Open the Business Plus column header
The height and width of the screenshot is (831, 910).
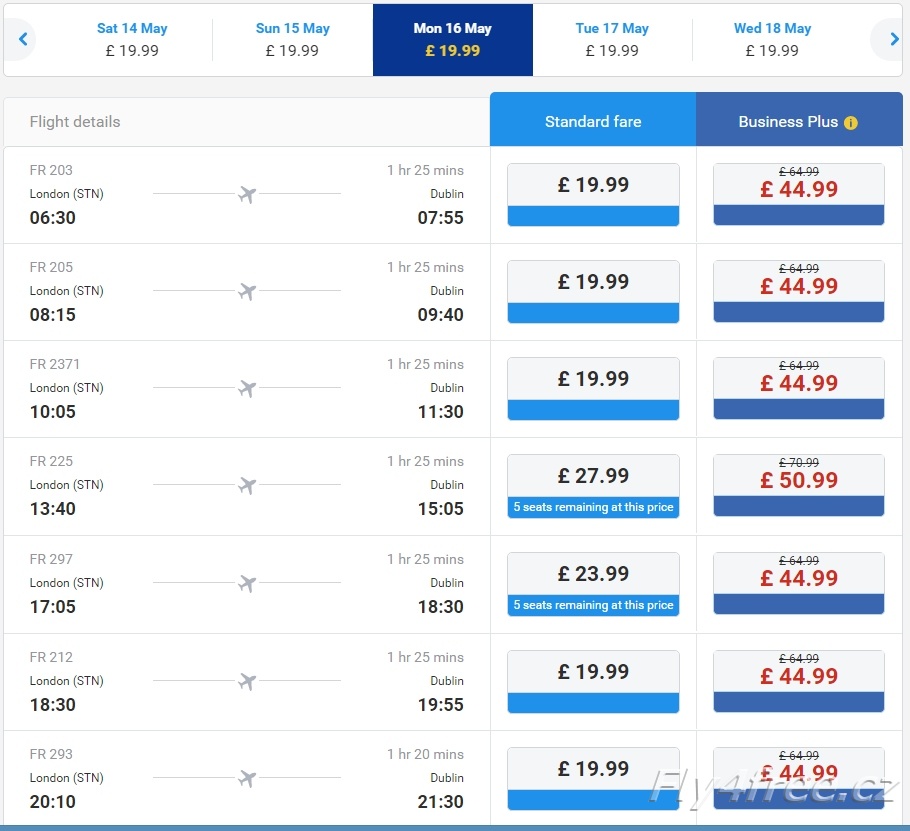[799, 119]
